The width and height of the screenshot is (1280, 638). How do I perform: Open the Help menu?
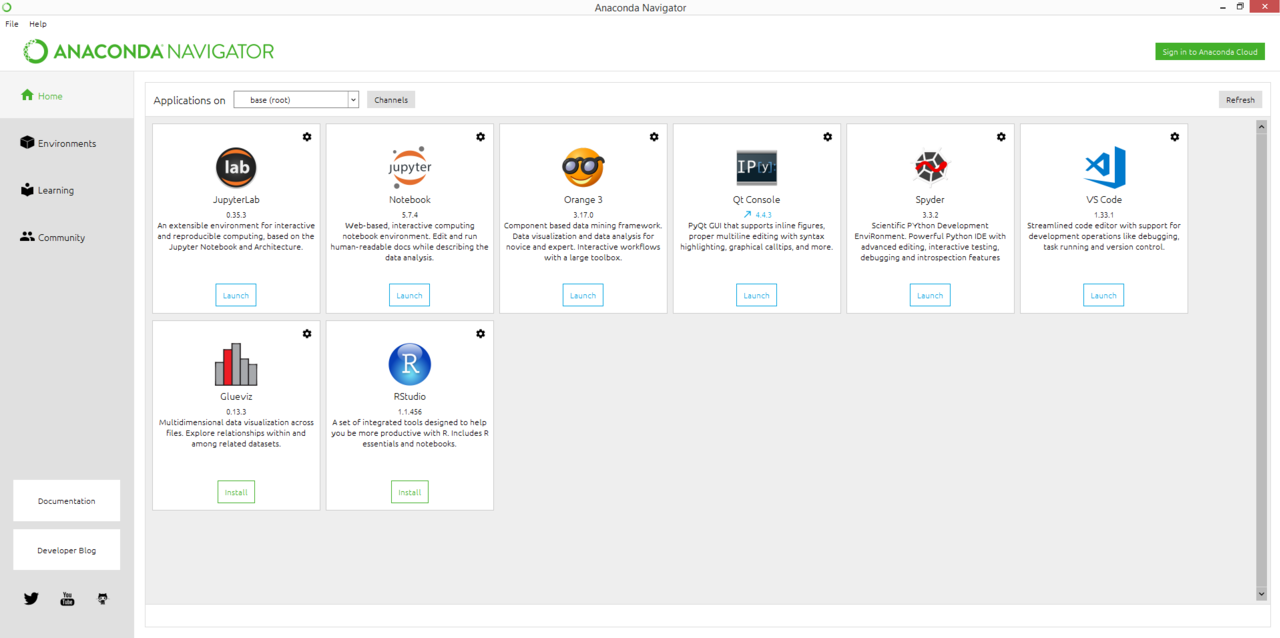point(38,23)
